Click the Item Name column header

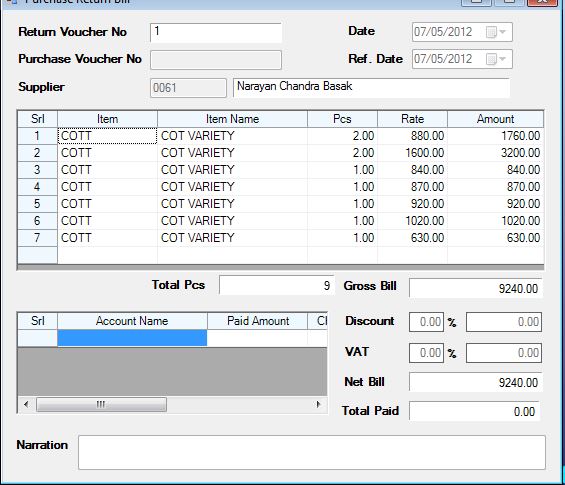point(232,119)
